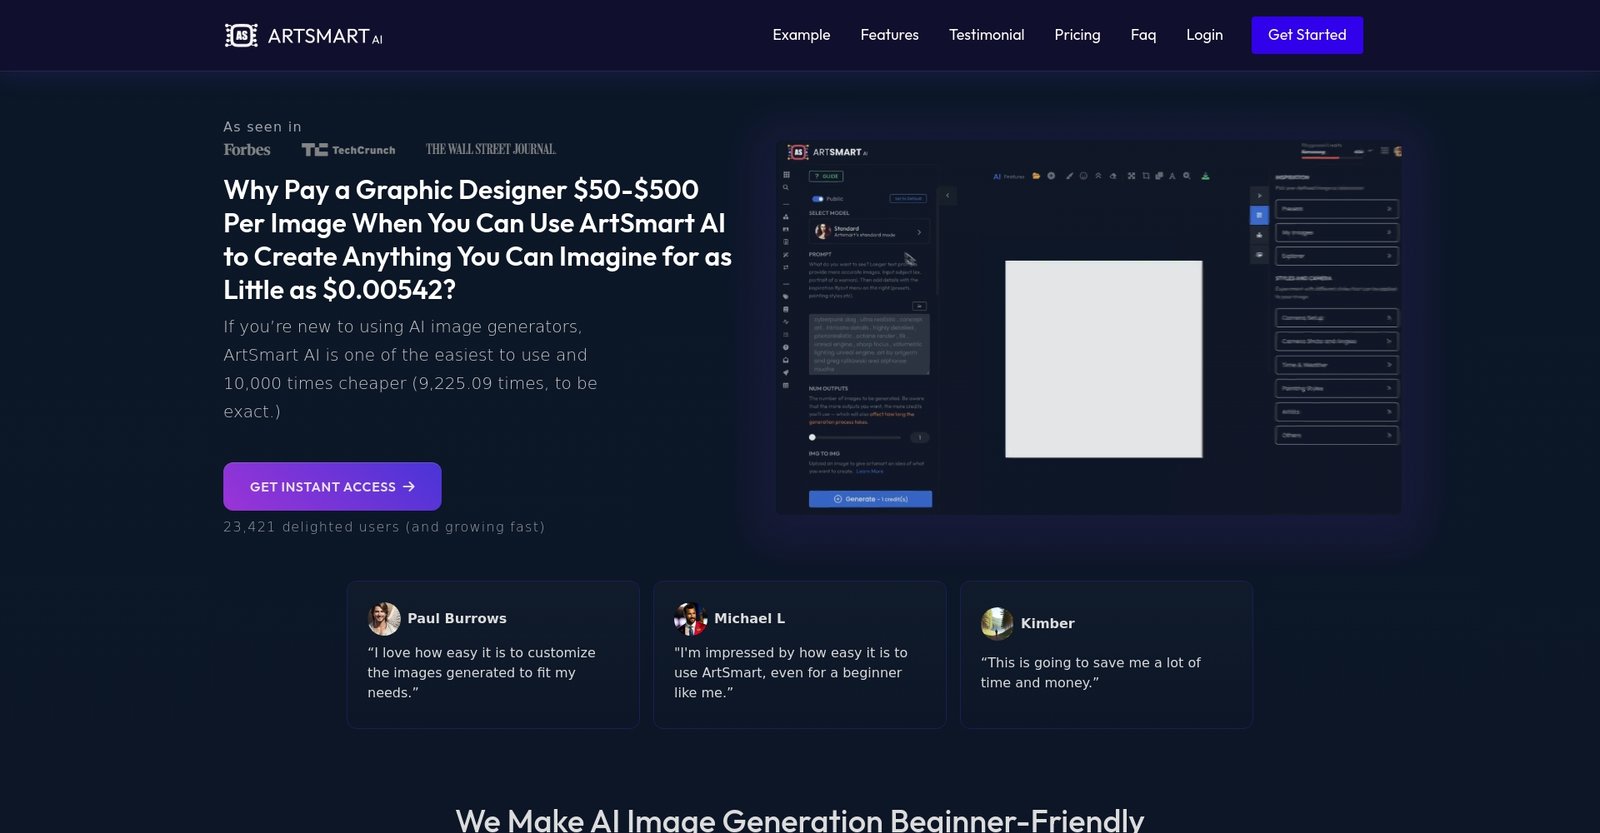Click the GET INSTANT ACCESS button
Screen dimensions: 1600x833
pos(332,487)
